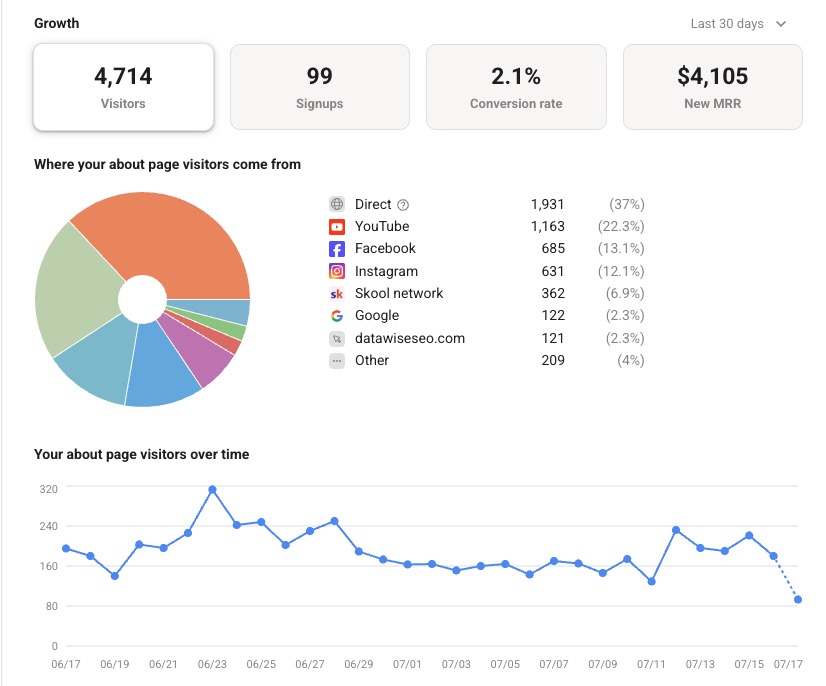Click the Instagram source icon
Image resolution: width=826 pixels, height=686 pixels.
[337, 271]
